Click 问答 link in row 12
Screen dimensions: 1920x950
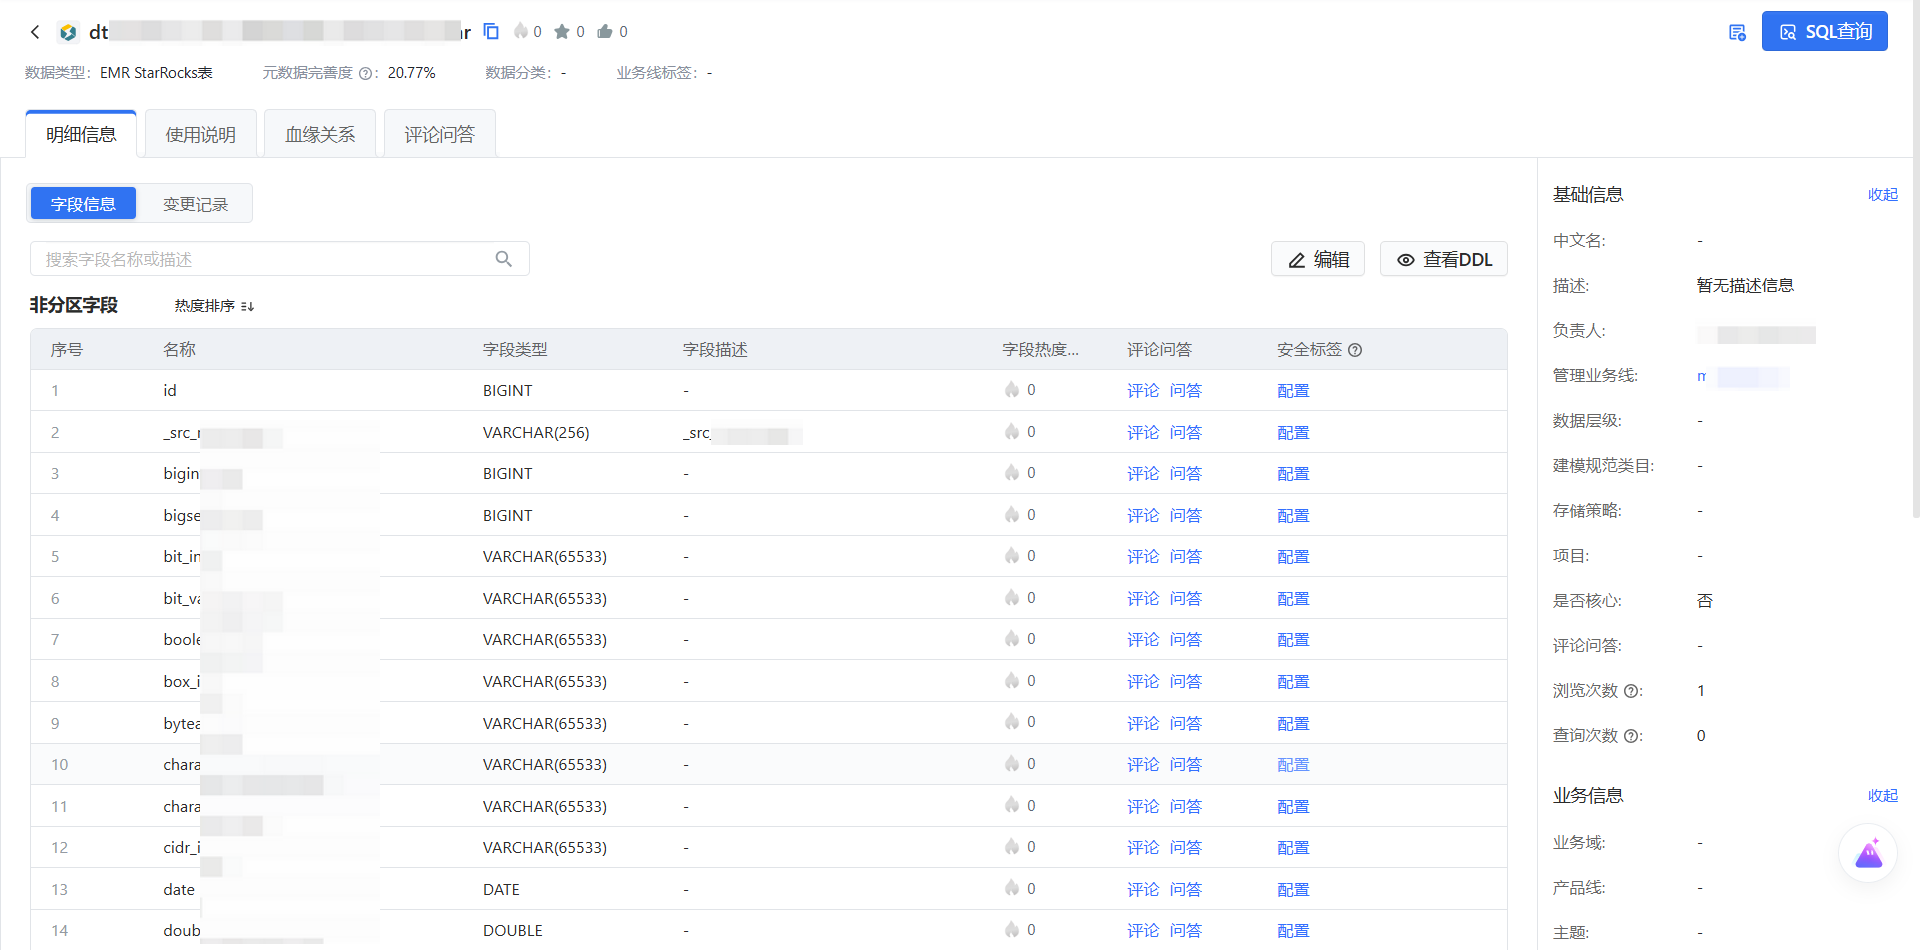tap(1186, 848)
